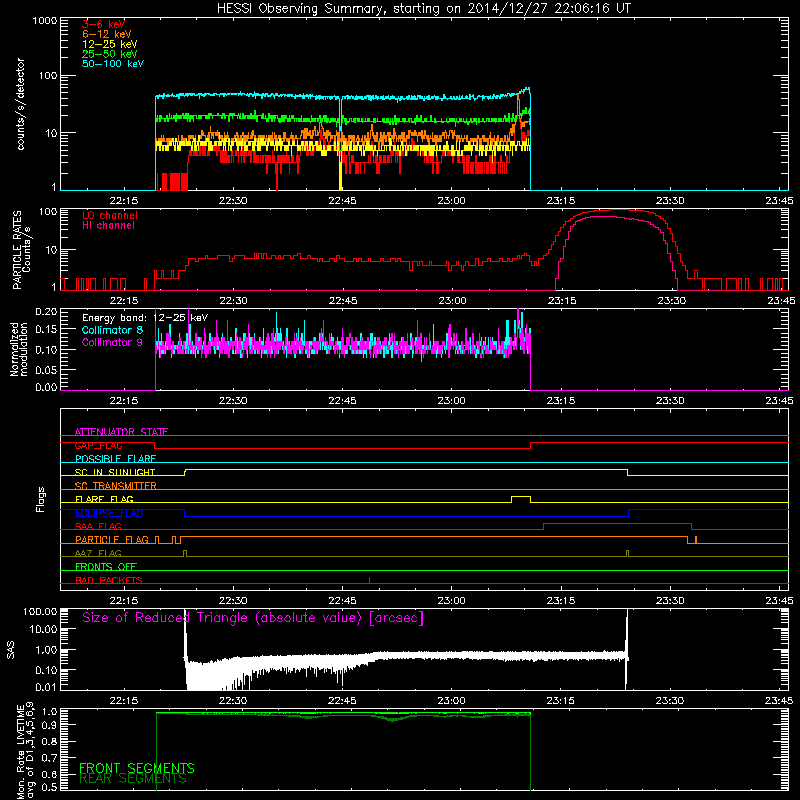Click 23:00 time label below modulation panel
This screenshot has width=800, height=800.
coord(452,401)
